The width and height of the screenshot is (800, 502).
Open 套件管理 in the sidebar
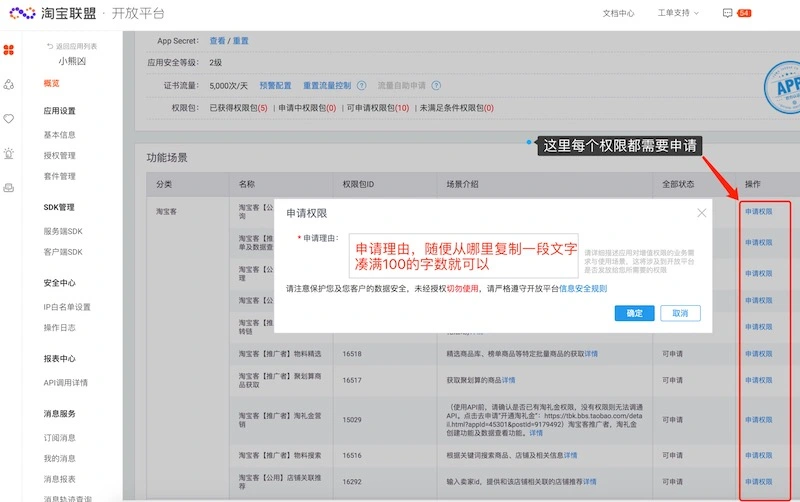tap(60, 176)
